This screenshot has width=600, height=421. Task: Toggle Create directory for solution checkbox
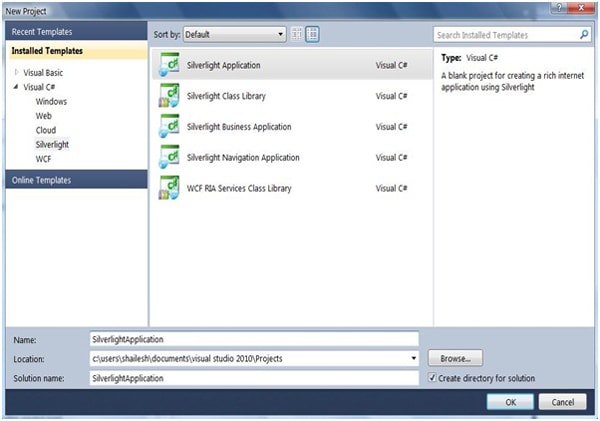pos(431,379)
